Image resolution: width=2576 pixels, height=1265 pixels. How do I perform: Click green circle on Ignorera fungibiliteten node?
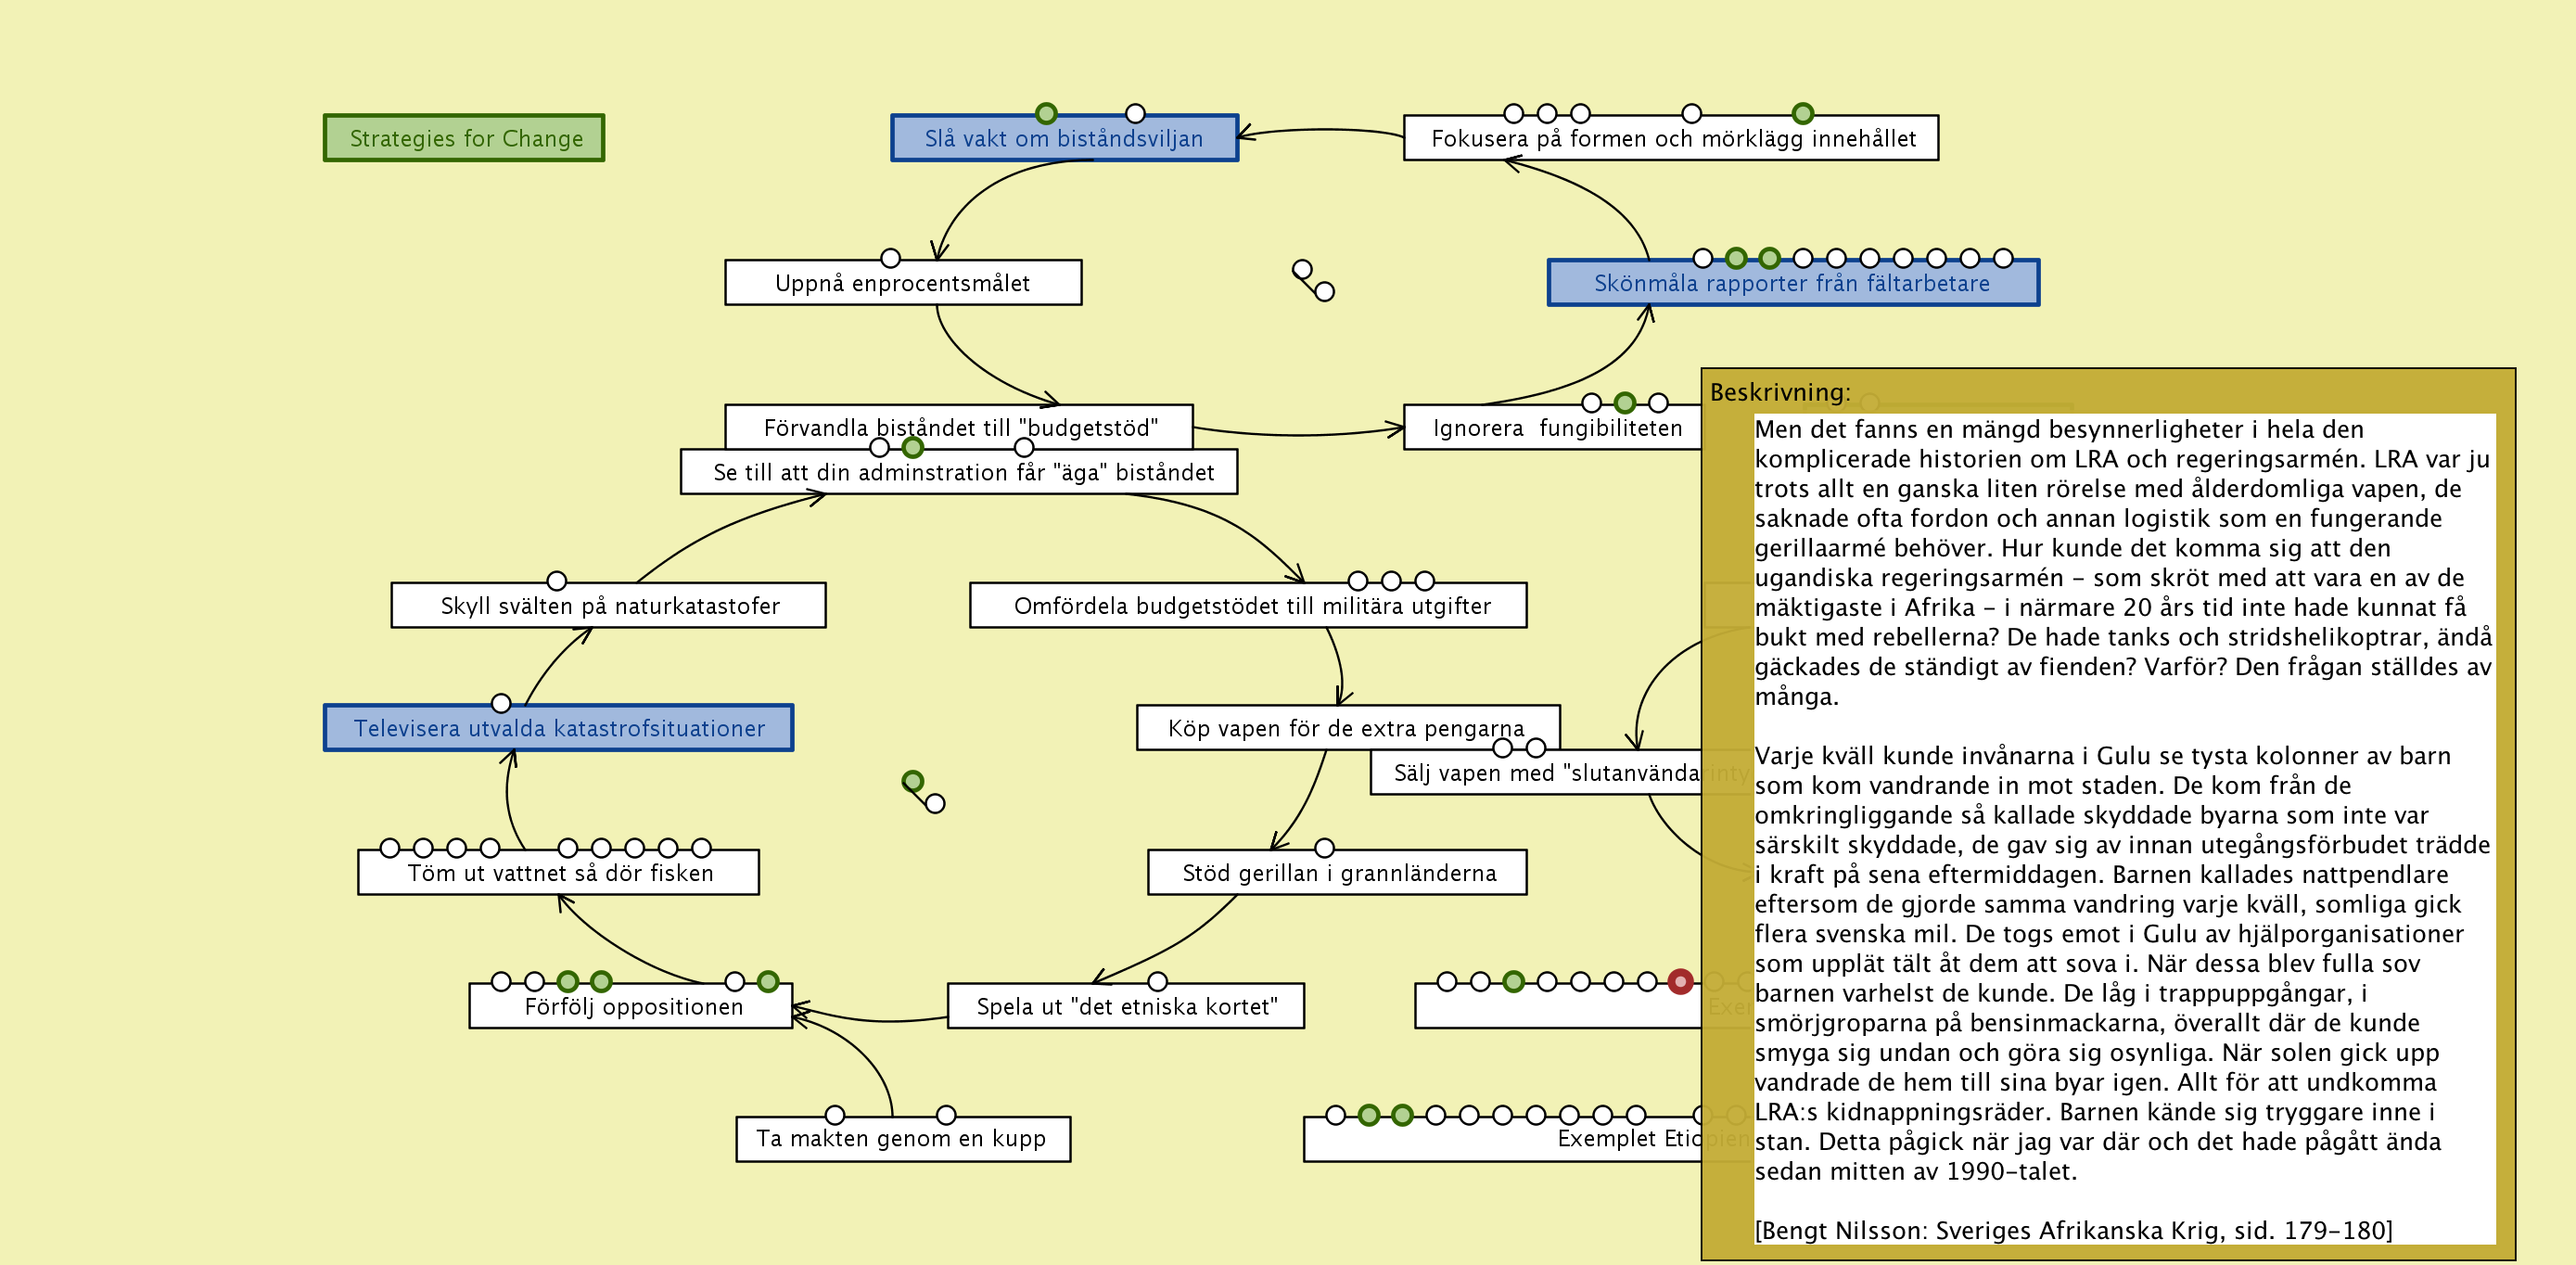pos(1625,402)
